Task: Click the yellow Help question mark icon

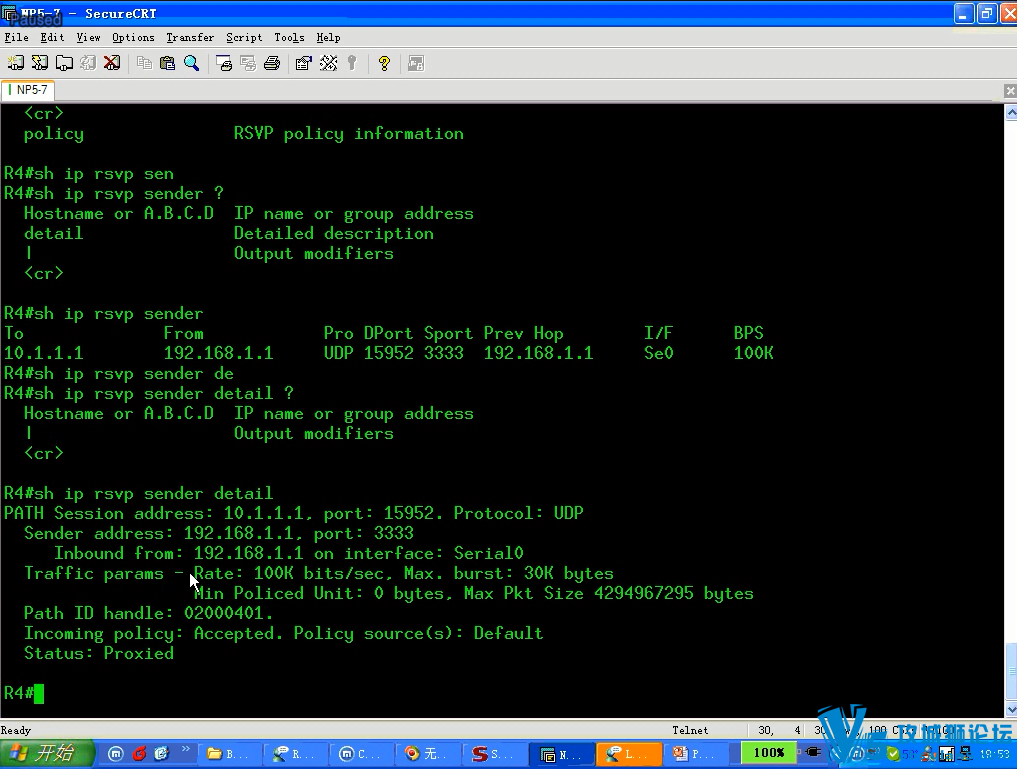Action: click(x=384, y=63)
